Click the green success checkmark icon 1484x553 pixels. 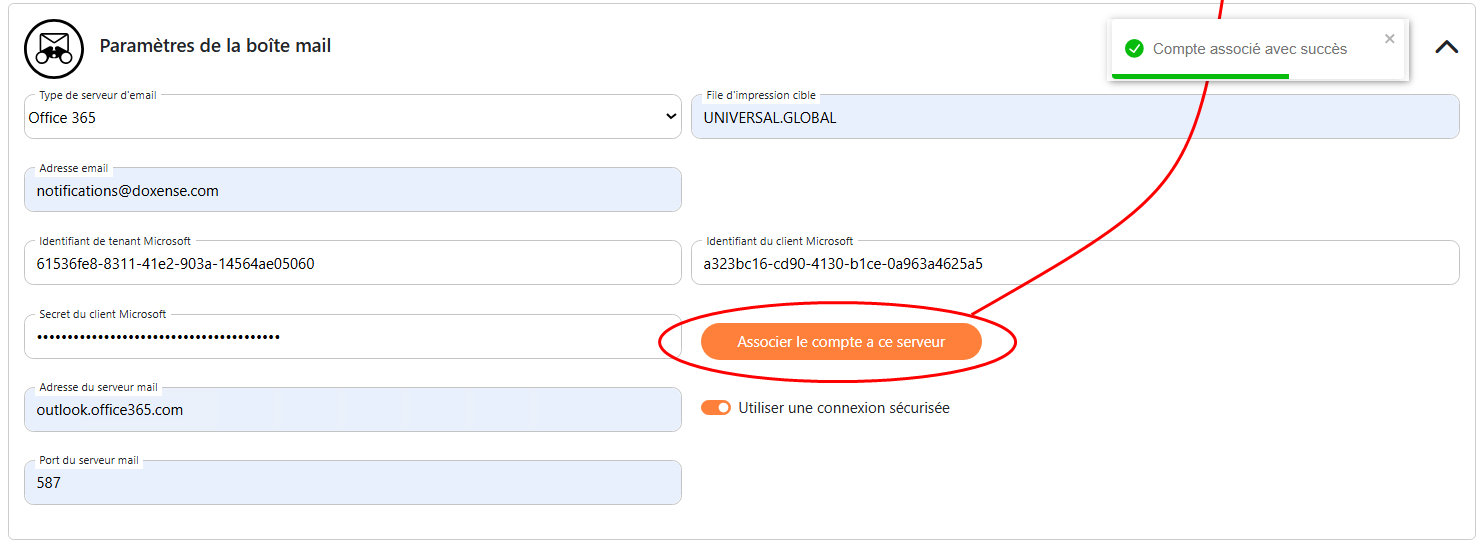[x=1133, y=49]
